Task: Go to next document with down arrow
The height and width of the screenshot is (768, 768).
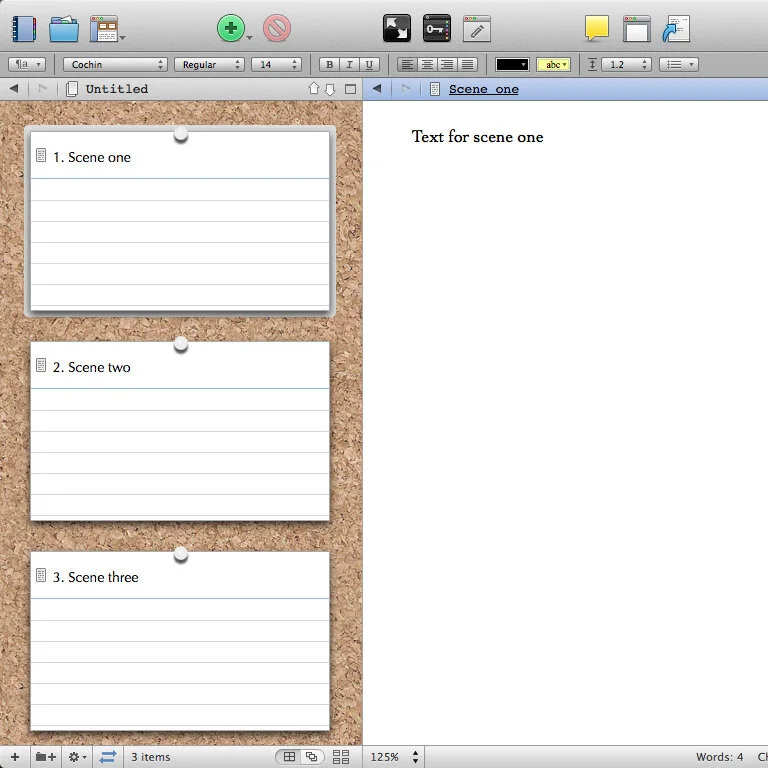Action: pos(330,89)
